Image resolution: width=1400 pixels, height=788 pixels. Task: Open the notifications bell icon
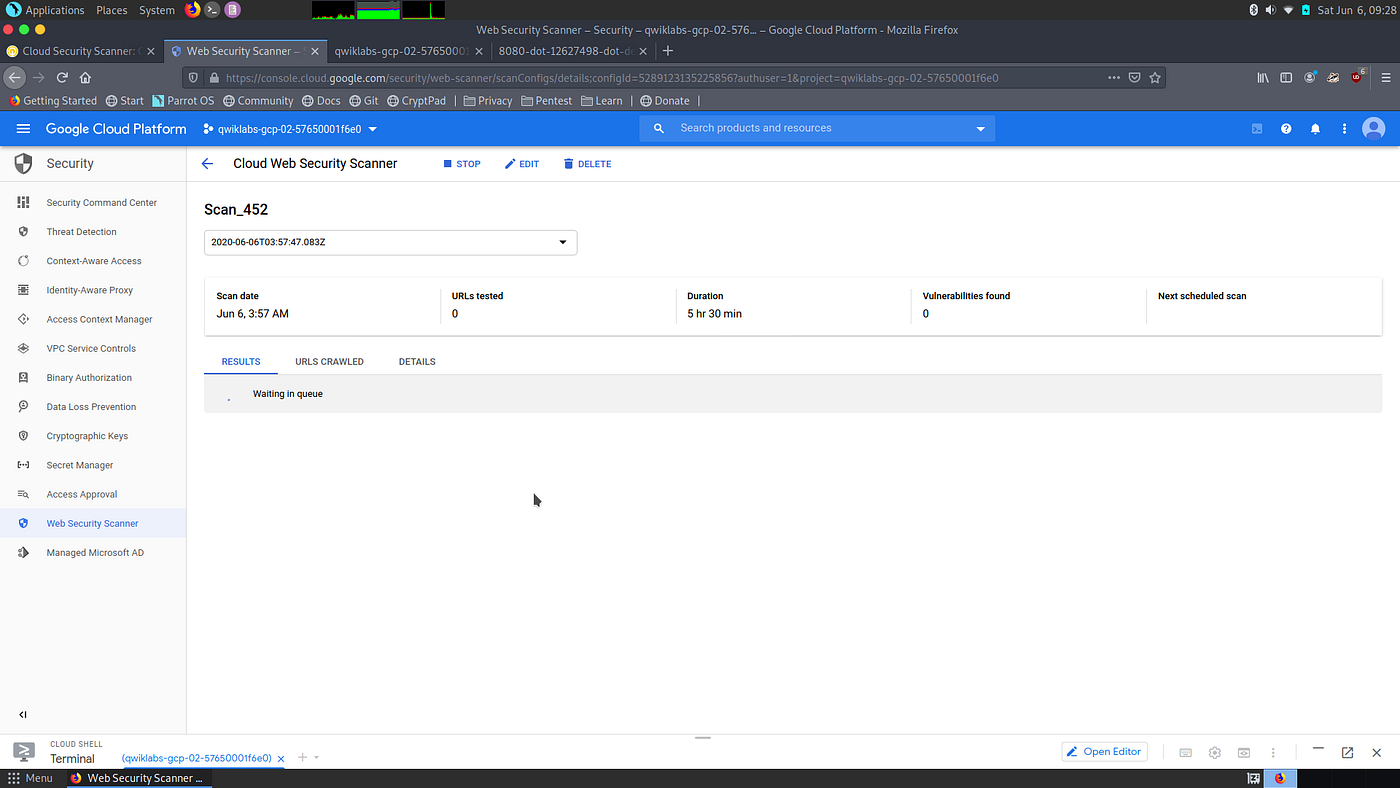(1315, 128)
